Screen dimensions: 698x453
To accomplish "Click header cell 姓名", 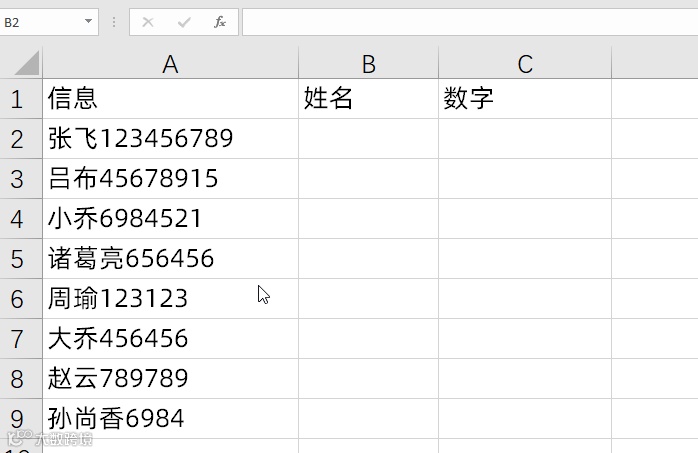I will 369,98.
